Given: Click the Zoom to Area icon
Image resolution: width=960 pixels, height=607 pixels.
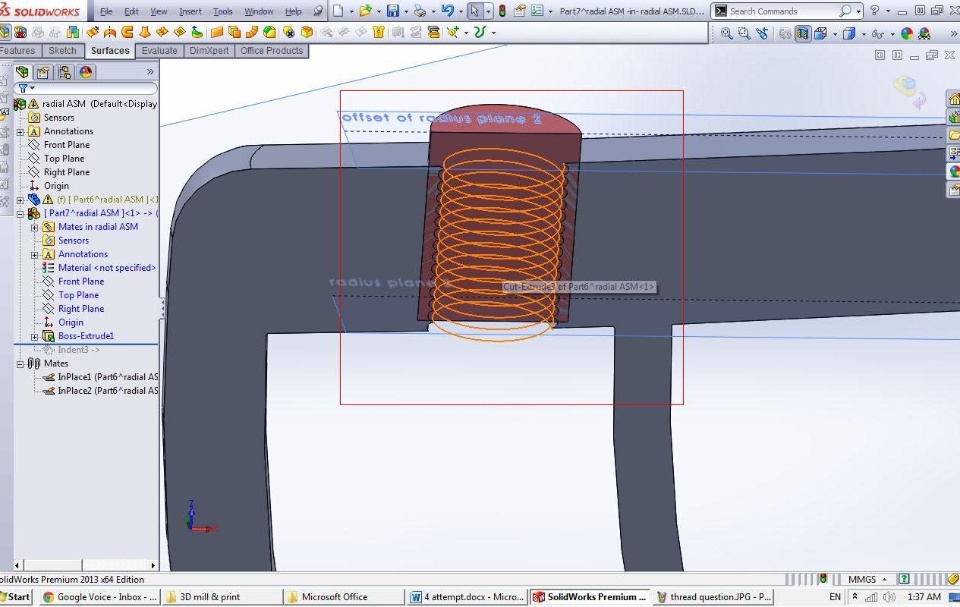Looking at the screenshot, I should (744, 33).
